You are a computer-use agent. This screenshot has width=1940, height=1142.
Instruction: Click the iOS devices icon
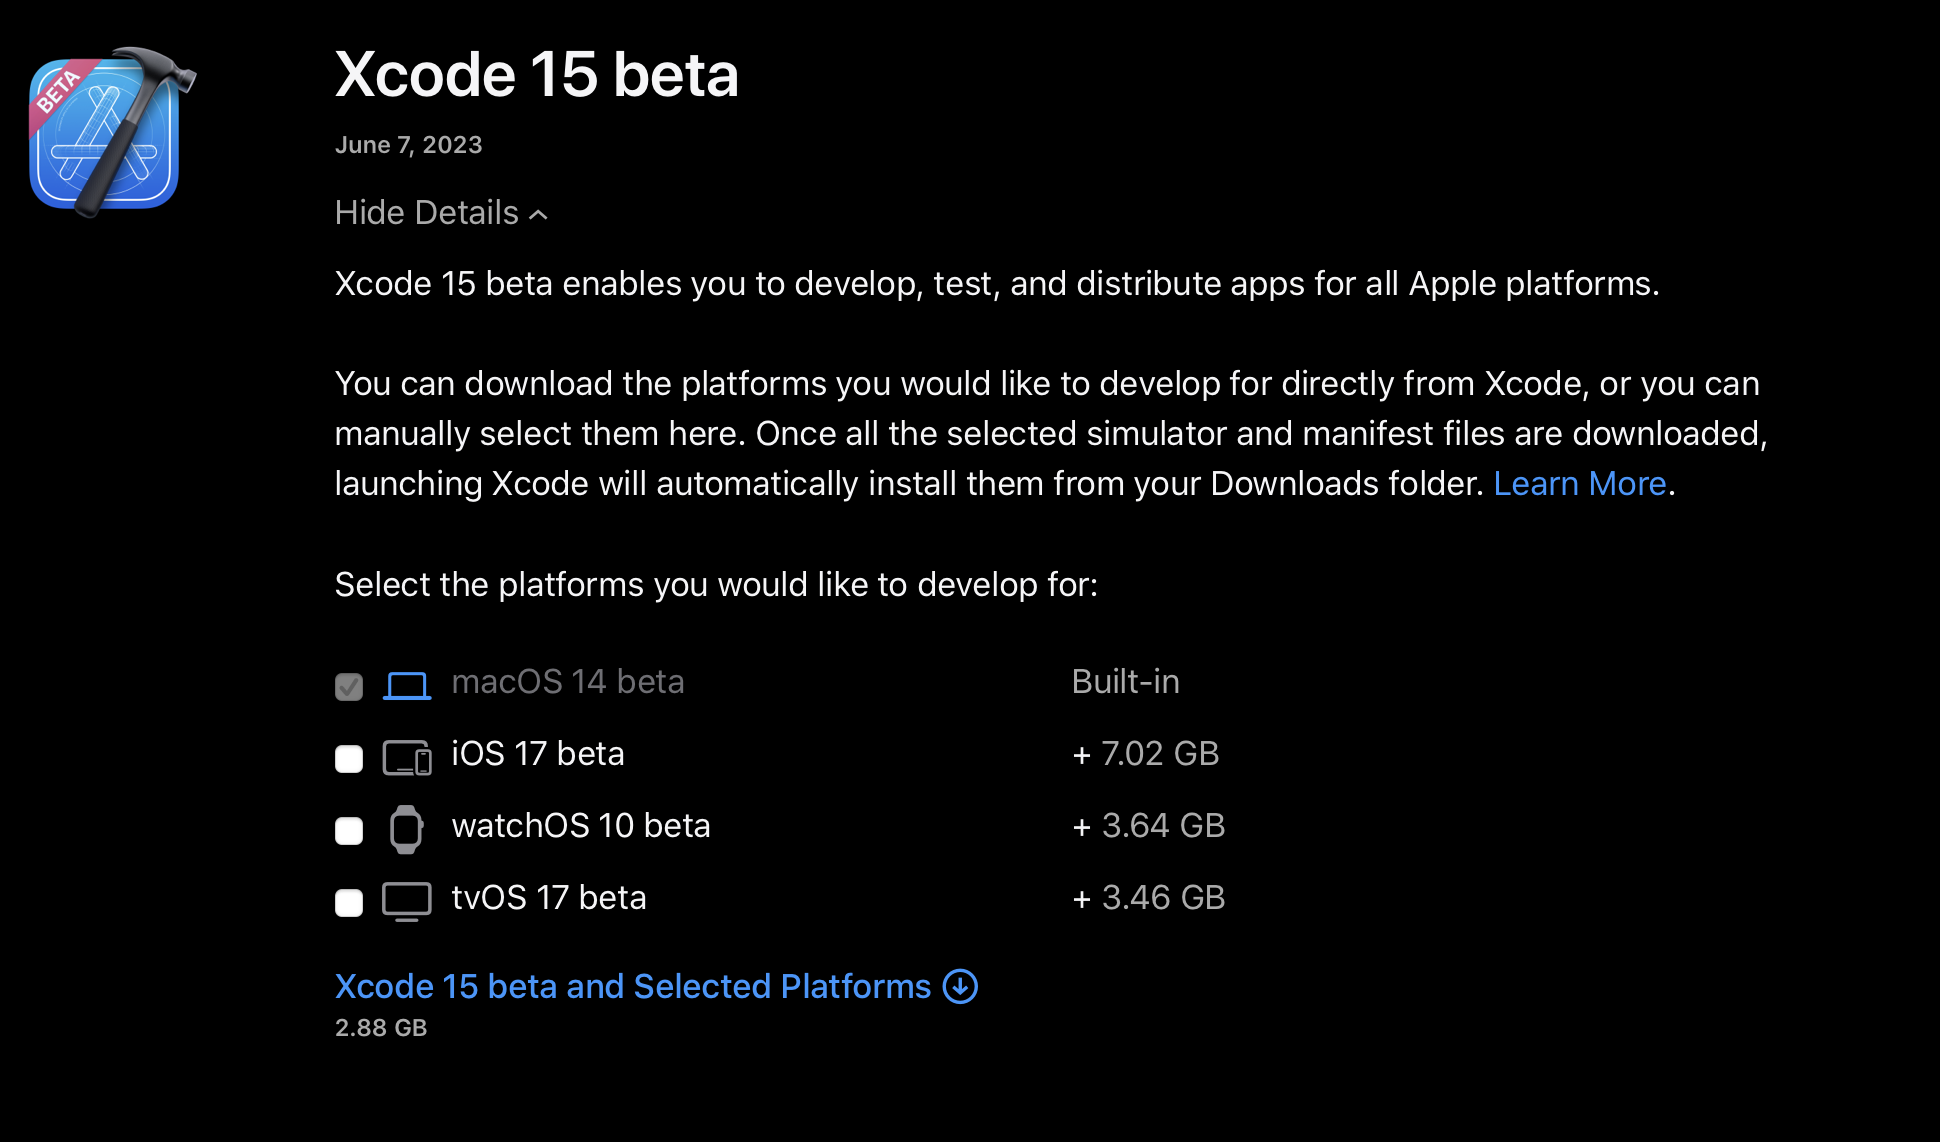click(x=407, y=757)
